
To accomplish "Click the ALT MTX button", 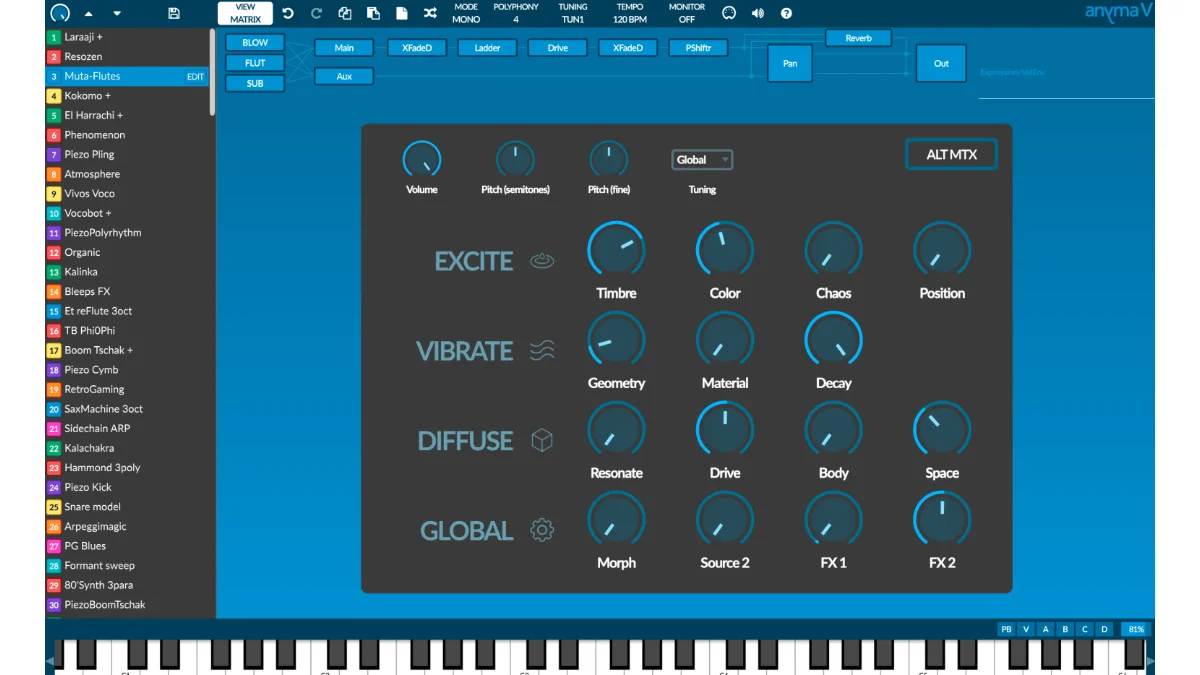I will point(951,154).
